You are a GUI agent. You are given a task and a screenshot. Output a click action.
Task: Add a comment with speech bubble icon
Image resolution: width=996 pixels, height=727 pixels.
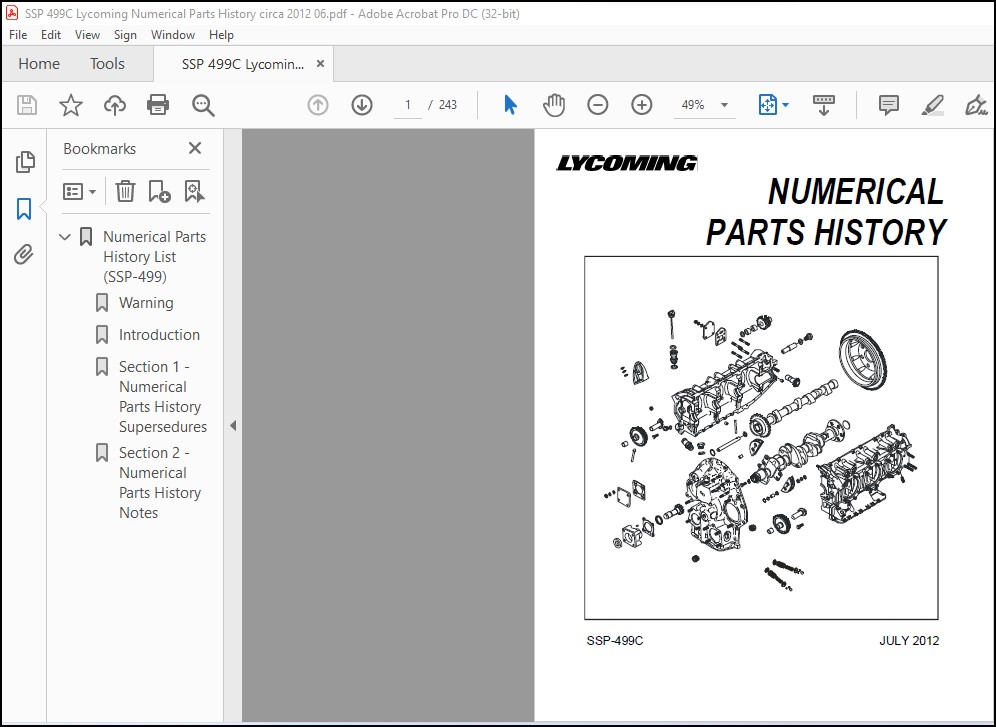click(889, 105)
